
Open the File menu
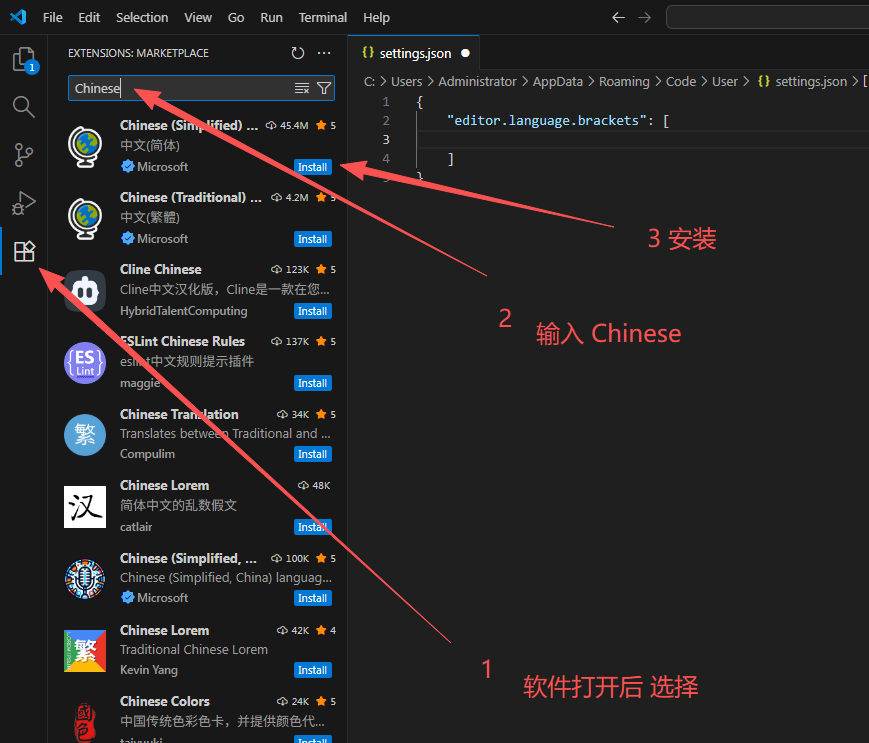click(x=53, y=18)
